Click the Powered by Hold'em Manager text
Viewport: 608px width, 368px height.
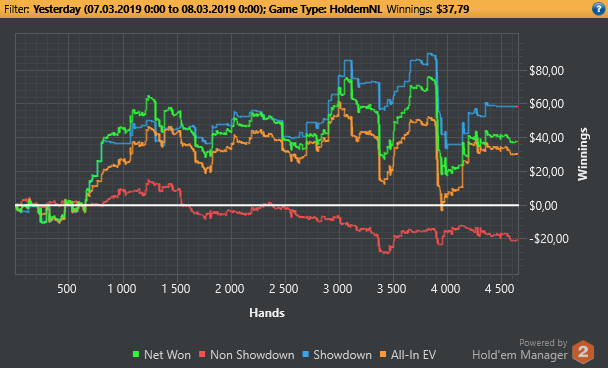click(520, 349)
